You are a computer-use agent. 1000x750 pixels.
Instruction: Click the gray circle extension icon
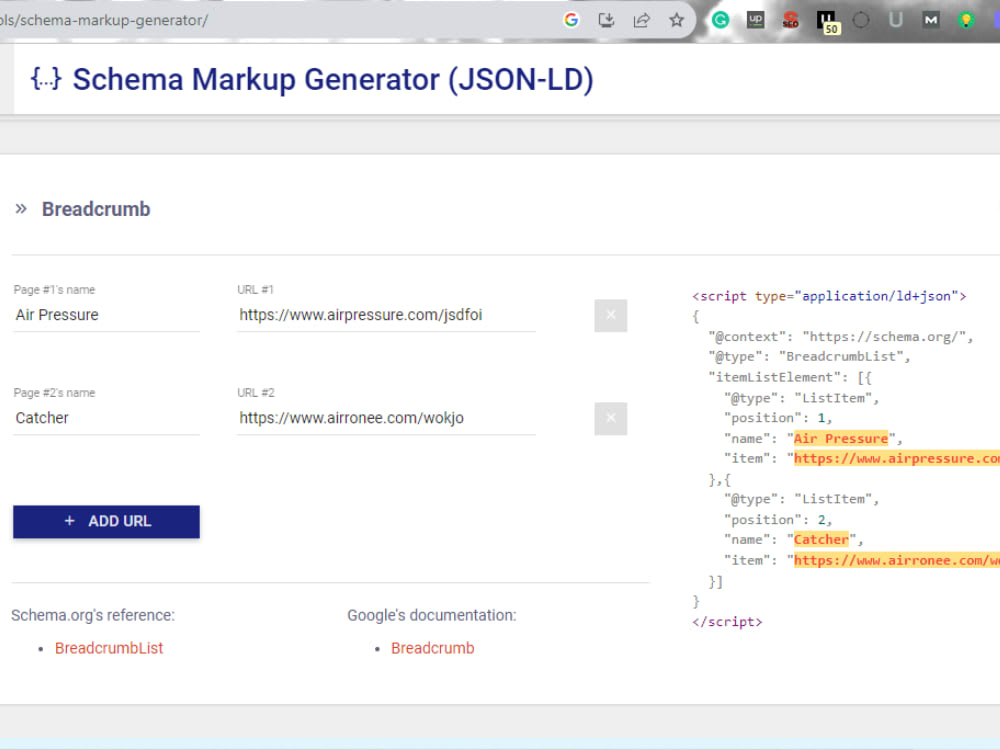coord(861,20)
